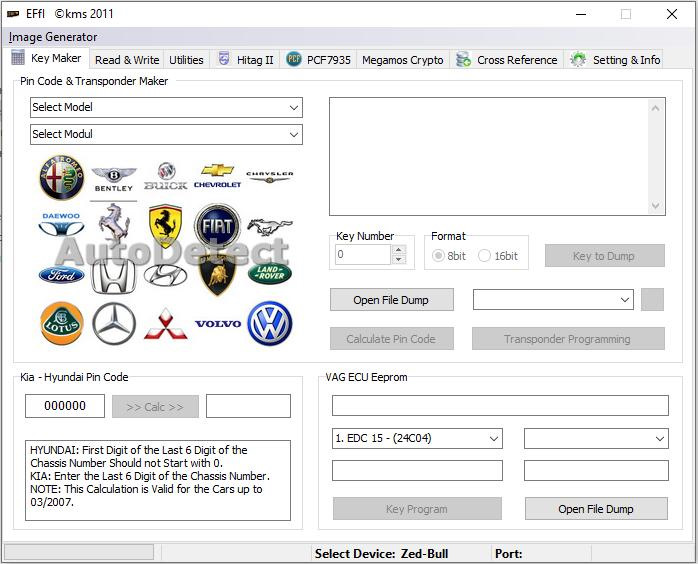This screenshot has width=698, height=564.
Task: Pick the Volvo brand logo
Action: pyautogui.click(x=218, y=324)
